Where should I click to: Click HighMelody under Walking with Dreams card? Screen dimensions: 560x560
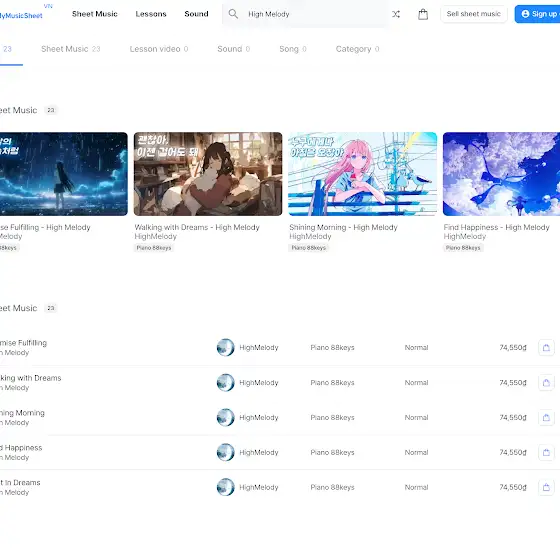coord(156,236)
